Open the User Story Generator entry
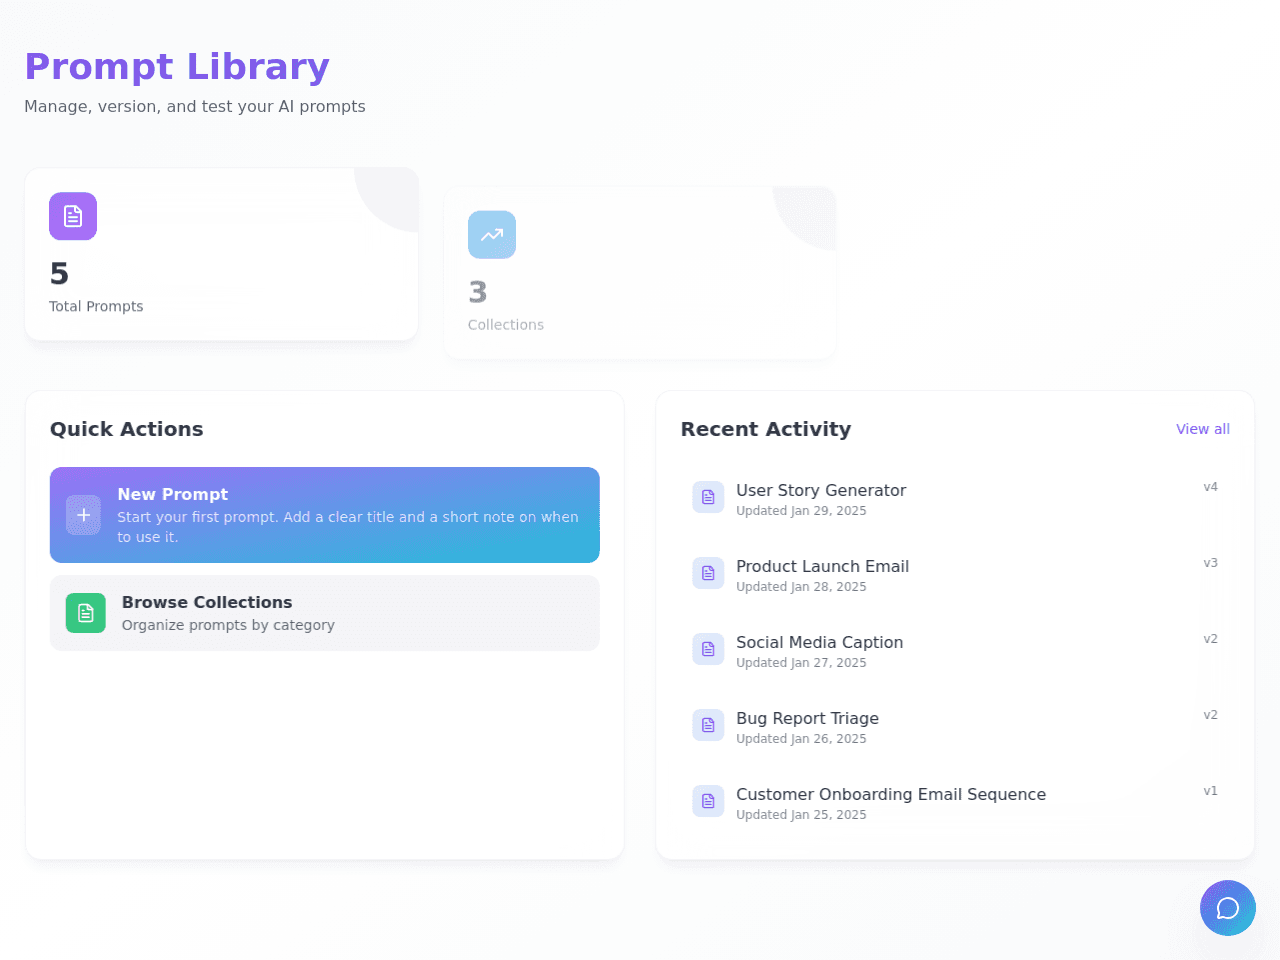 point(955,499)
